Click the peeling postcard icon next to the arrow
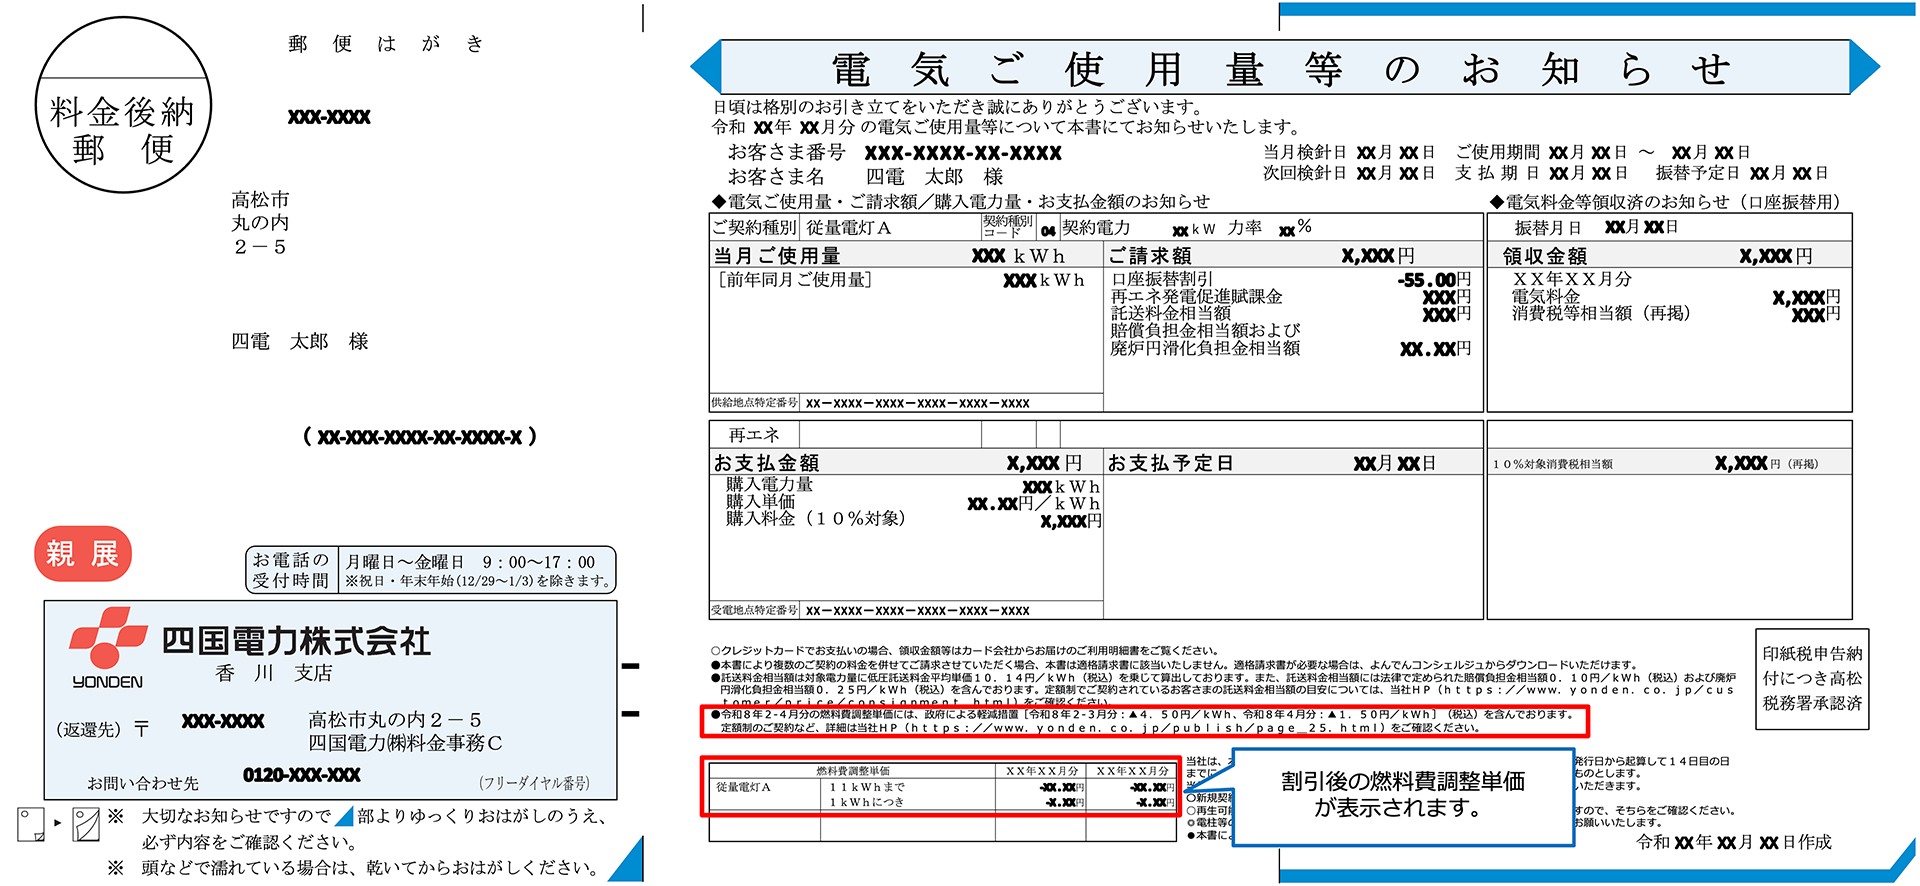The width and height of the screenshot is (1920, 886). [86, 824]
